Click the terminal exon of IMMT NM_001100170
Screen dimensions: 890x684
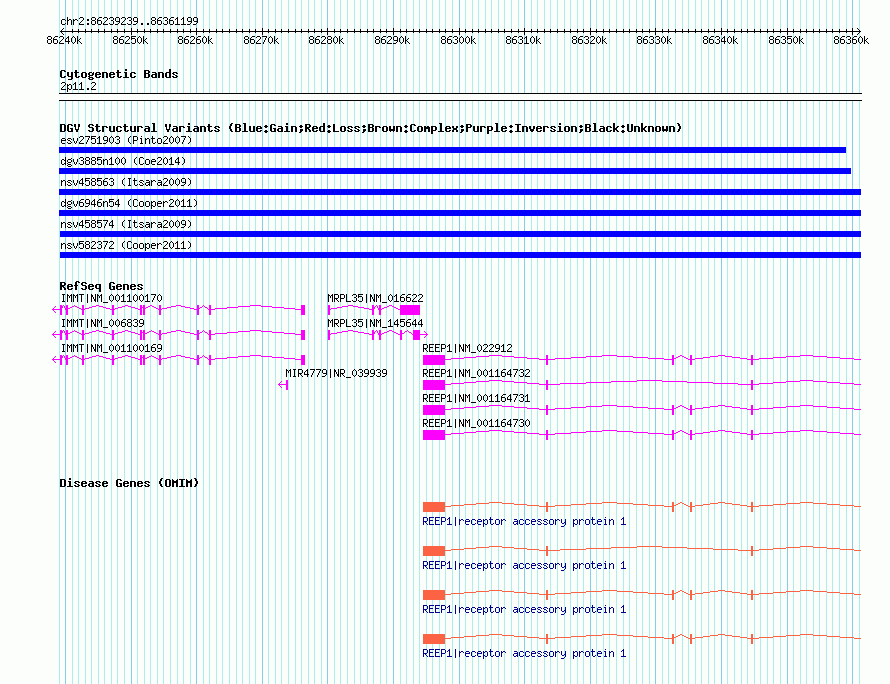pos(303,310)
